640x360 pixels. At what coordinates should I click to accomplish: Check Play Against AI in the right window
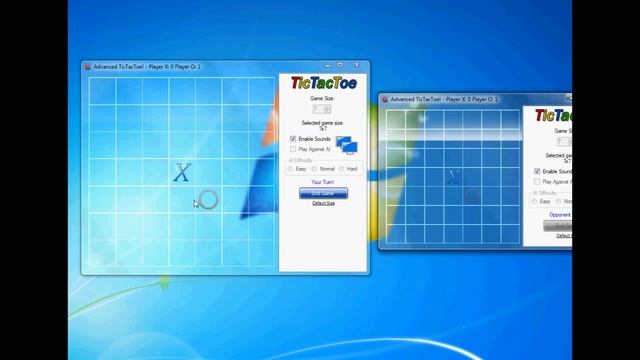[x=537, y=182]
